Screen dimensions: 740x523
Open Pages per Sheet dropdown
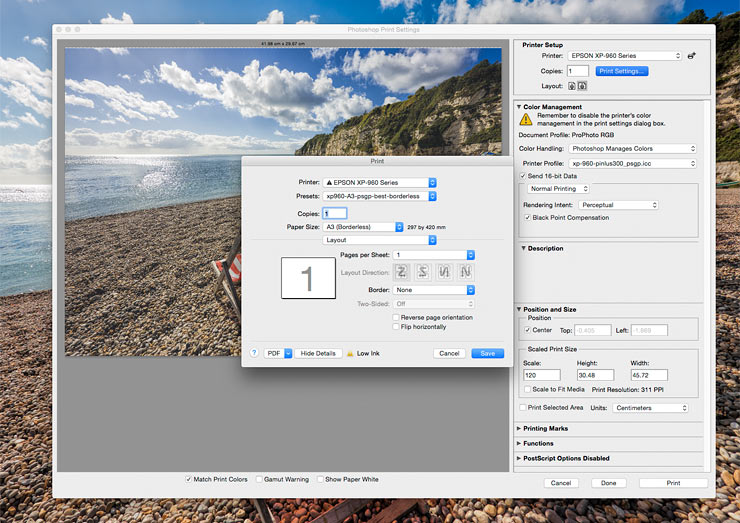pos(434,255)
